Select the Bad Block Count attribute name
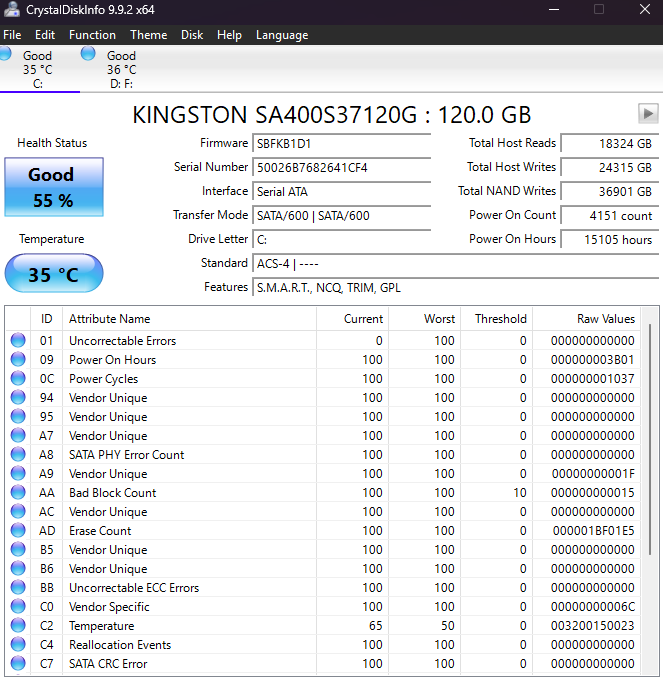Image resolution: width=663 pixels, height=683 pixels. coord(112,493)
